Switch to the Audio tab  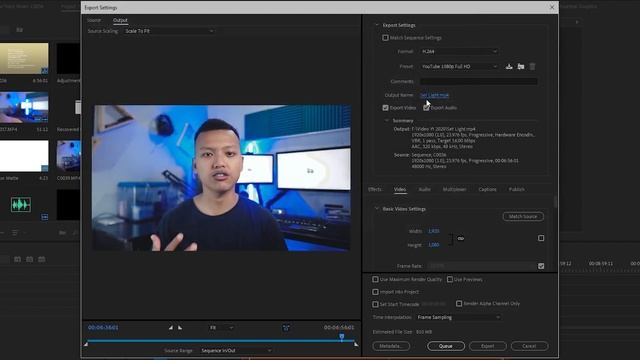click(x=424, y=189)
